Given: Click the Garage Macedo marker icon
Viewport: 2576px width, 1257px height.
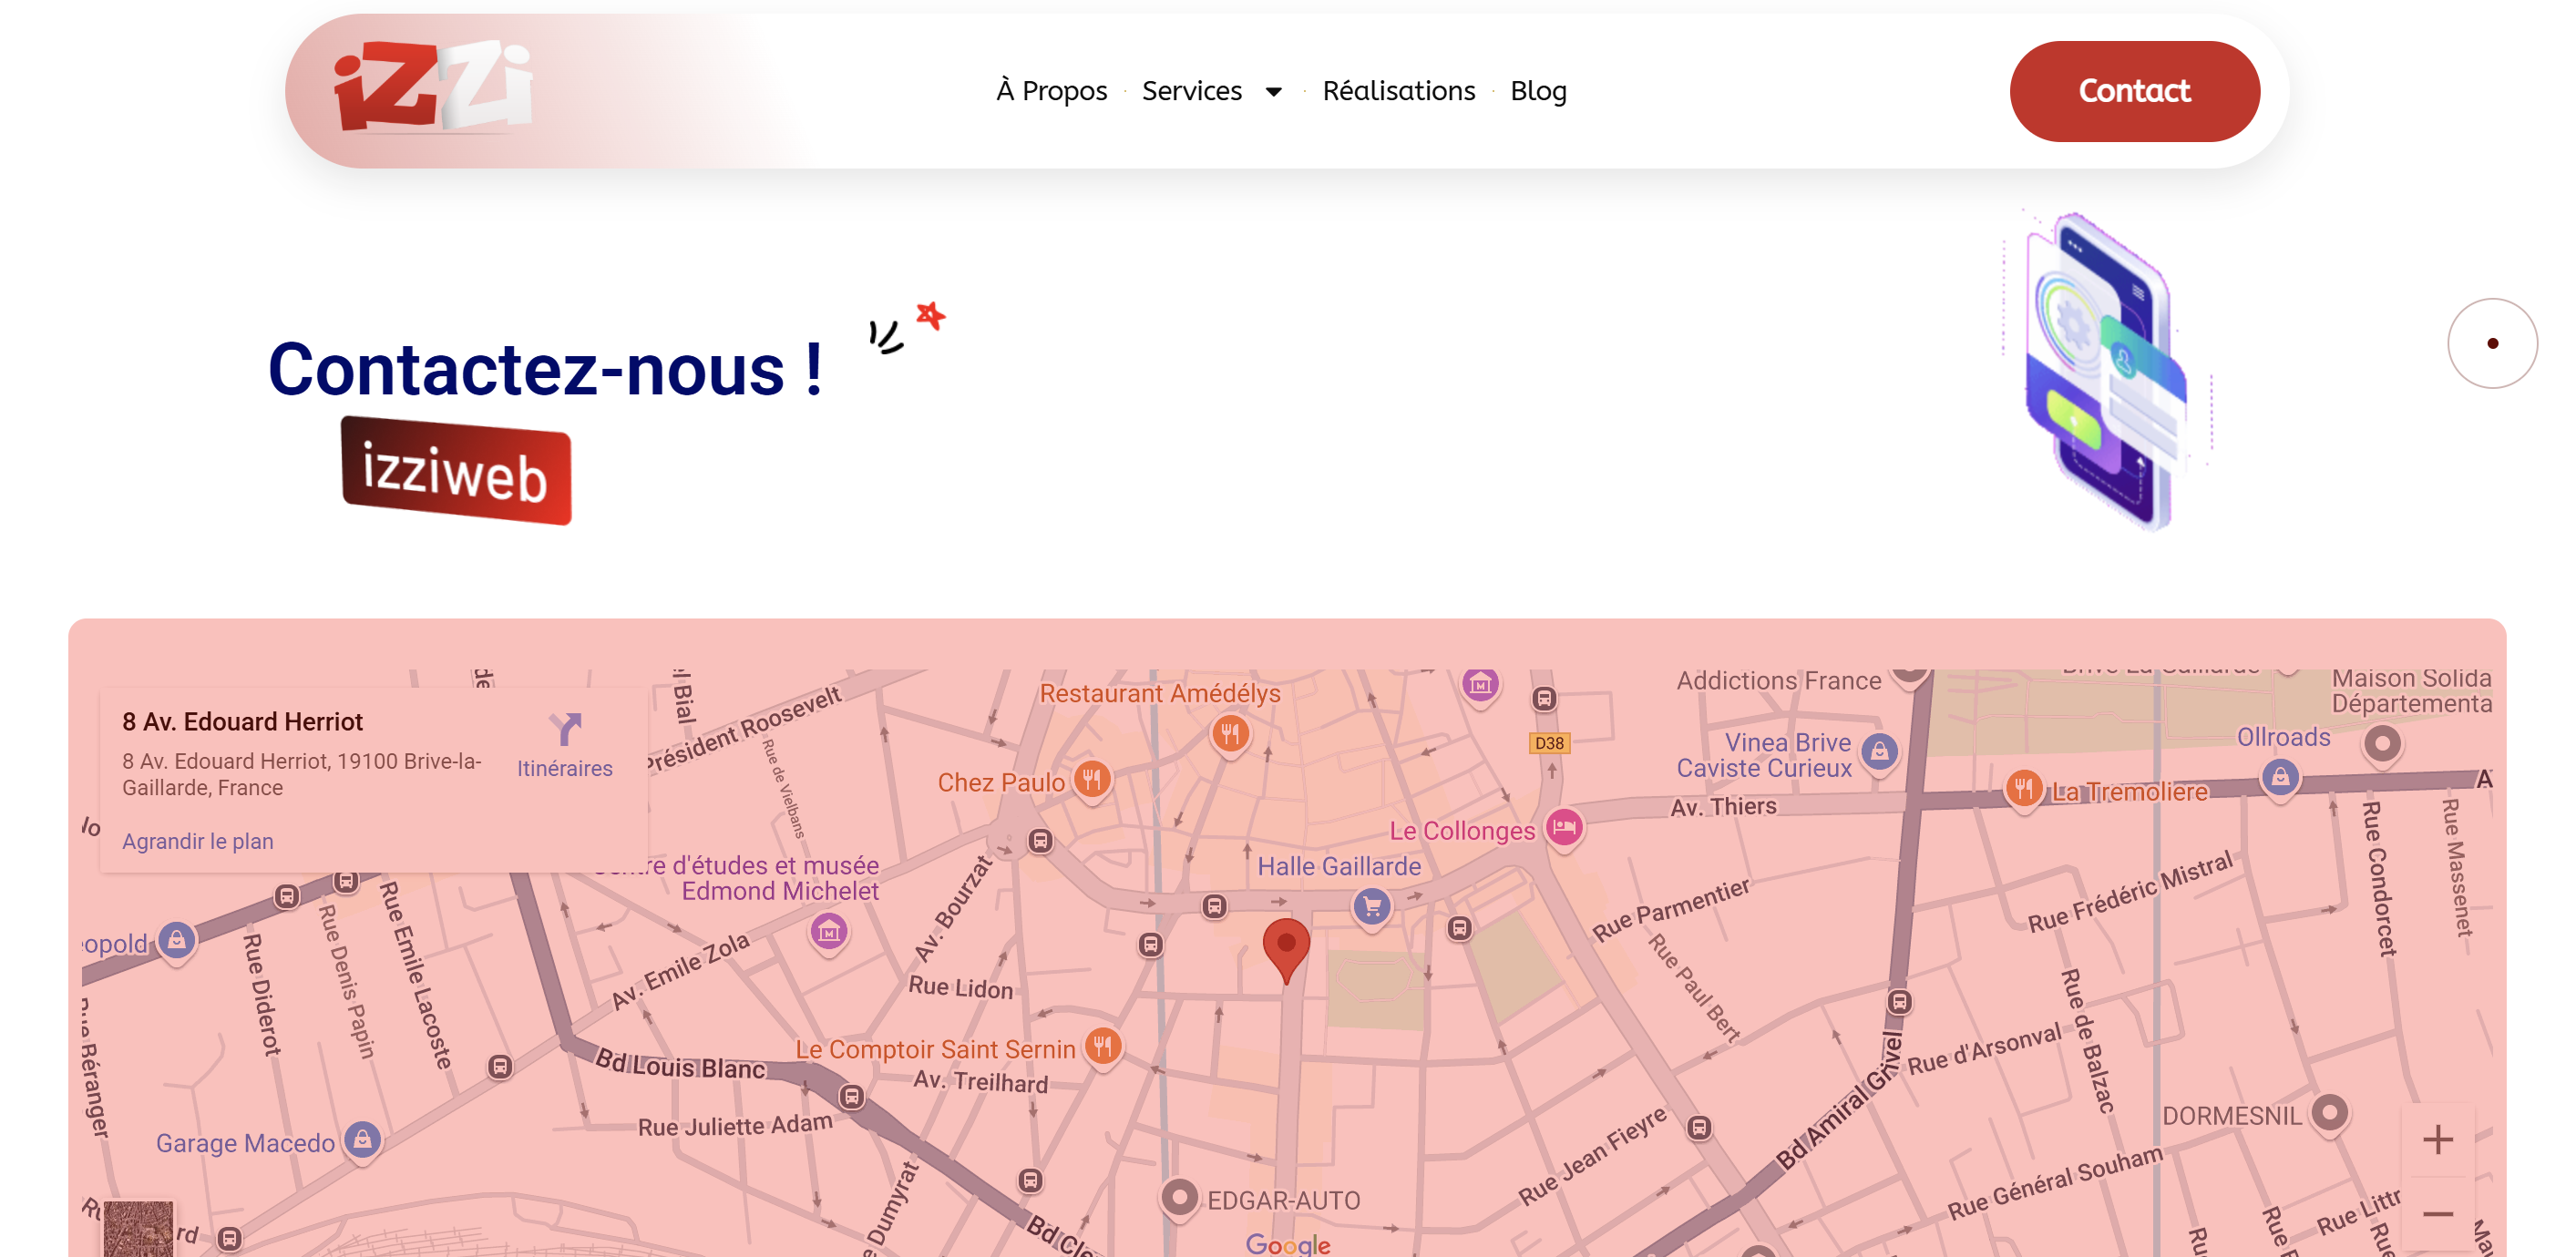Looking at the screenshot, I should [x=362, y=1139].
